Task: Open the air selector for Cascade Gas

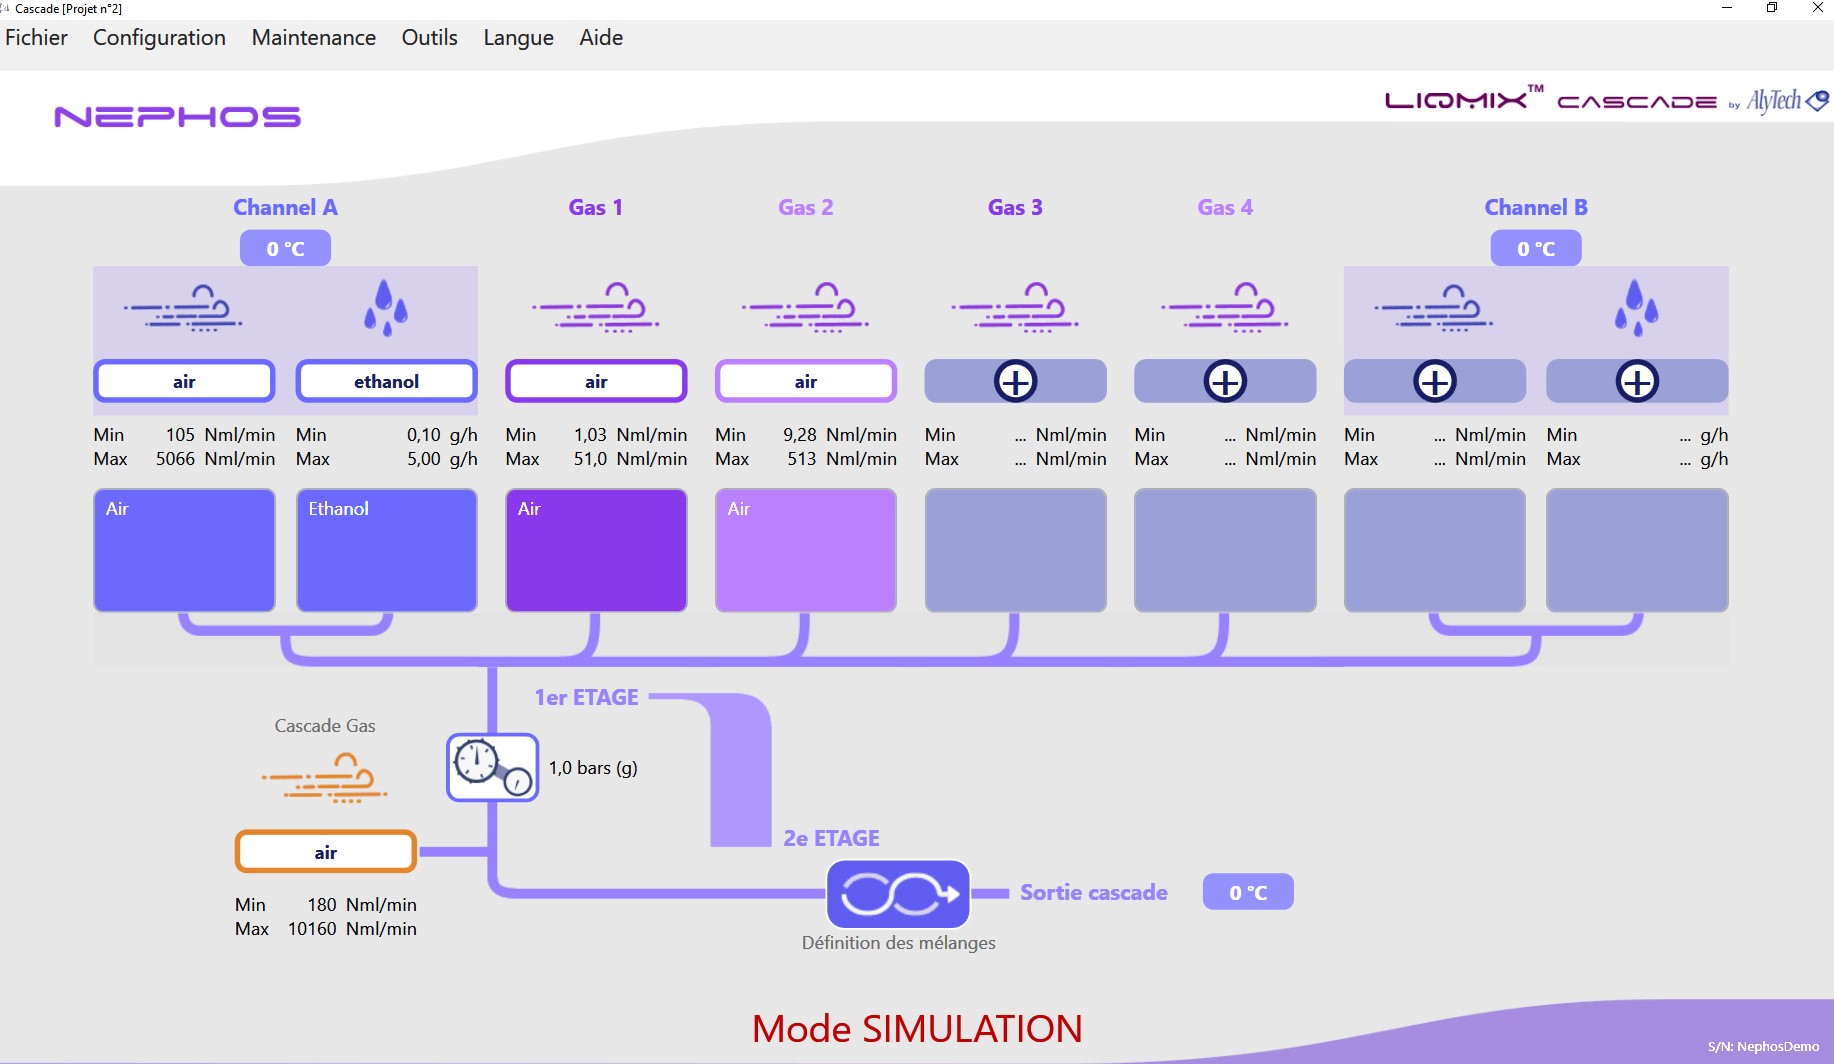Action: (324, 851)
